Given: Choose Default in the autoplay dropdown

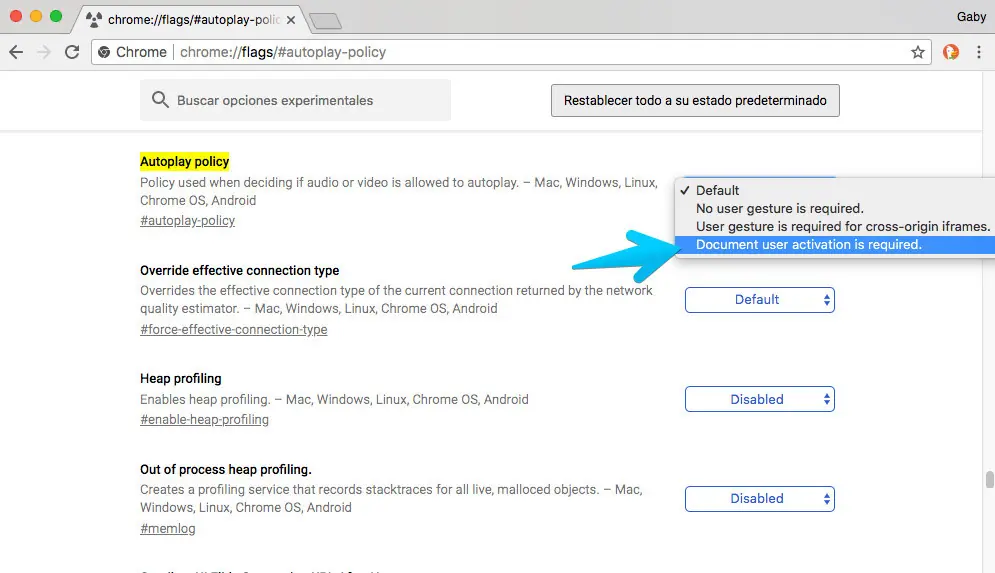Looking at the screenshot, I should click(834, 190).
